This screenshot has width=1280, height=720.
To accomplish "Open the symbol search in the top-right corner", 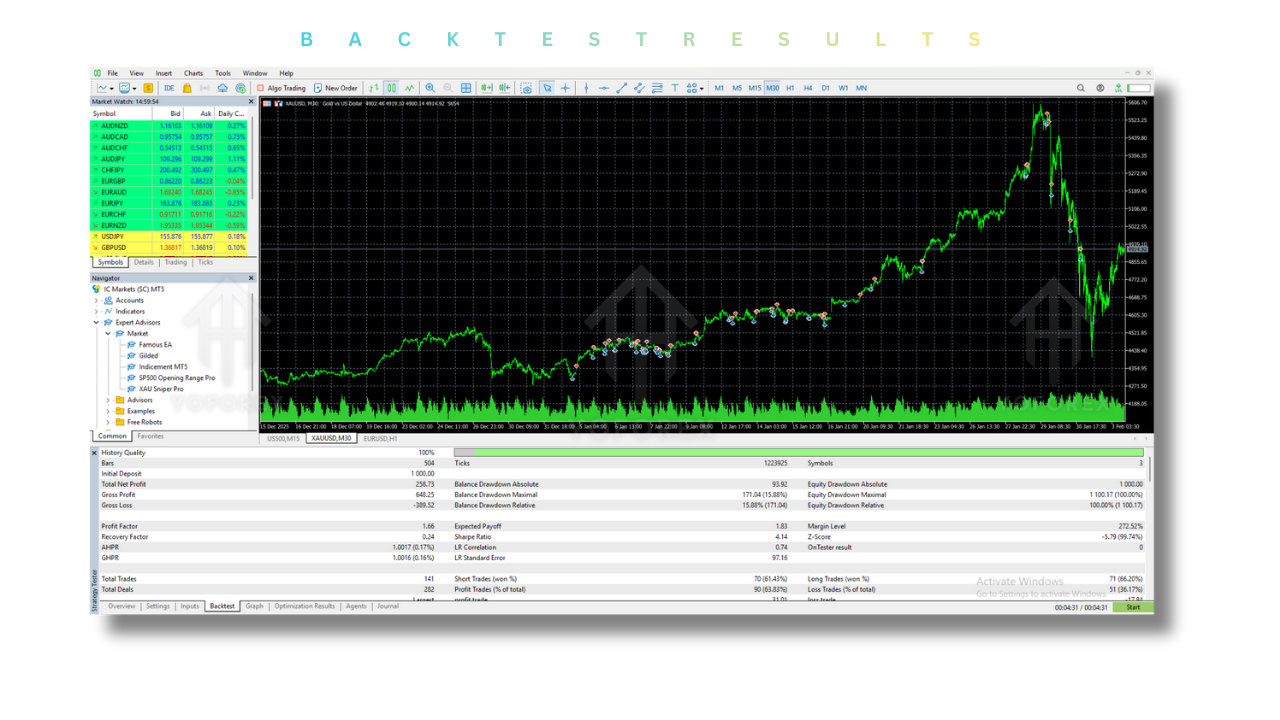I will tap(1081, 87).
